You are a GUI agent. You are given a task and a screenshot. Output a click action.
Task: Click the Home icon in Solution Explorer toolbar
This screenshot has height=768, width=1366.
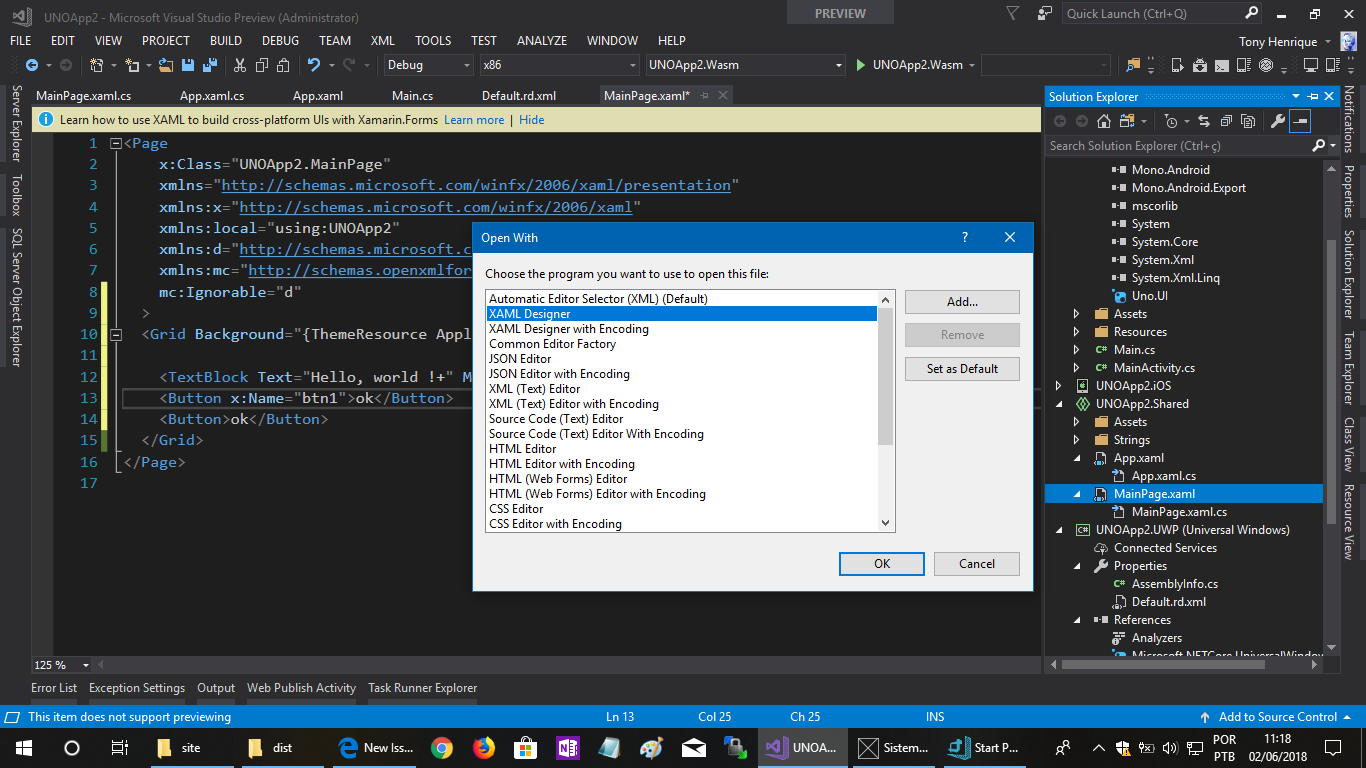coord(1104,120)
